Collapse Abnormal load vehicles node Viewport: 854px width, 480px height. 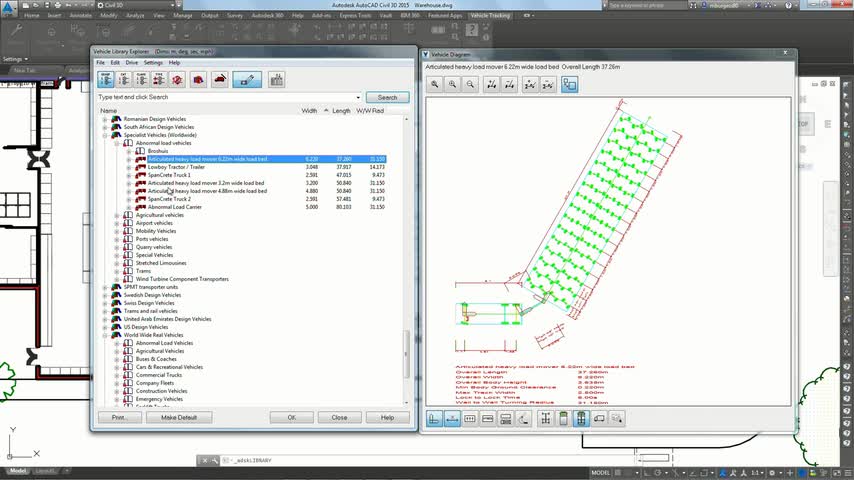click(117, 143)
